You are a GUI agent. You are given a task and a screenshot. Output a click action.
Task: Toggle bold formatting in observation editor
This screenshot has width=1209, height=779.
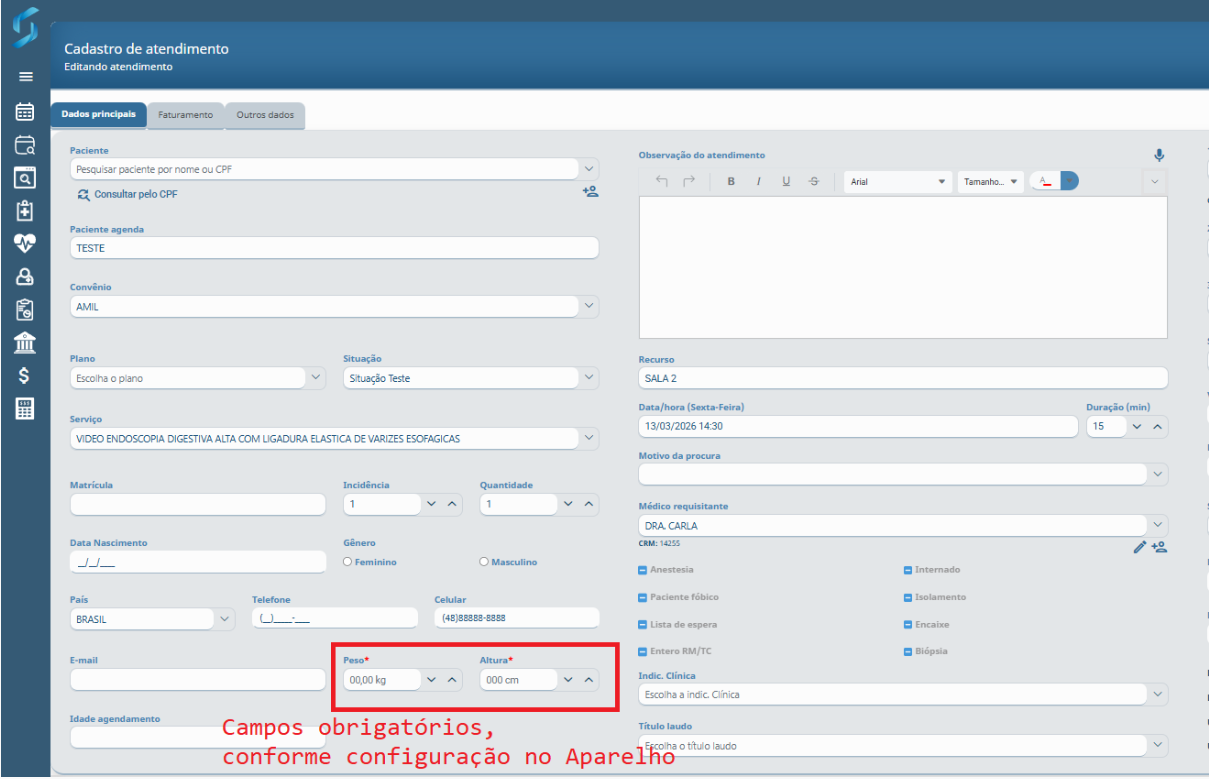(731, 181)
